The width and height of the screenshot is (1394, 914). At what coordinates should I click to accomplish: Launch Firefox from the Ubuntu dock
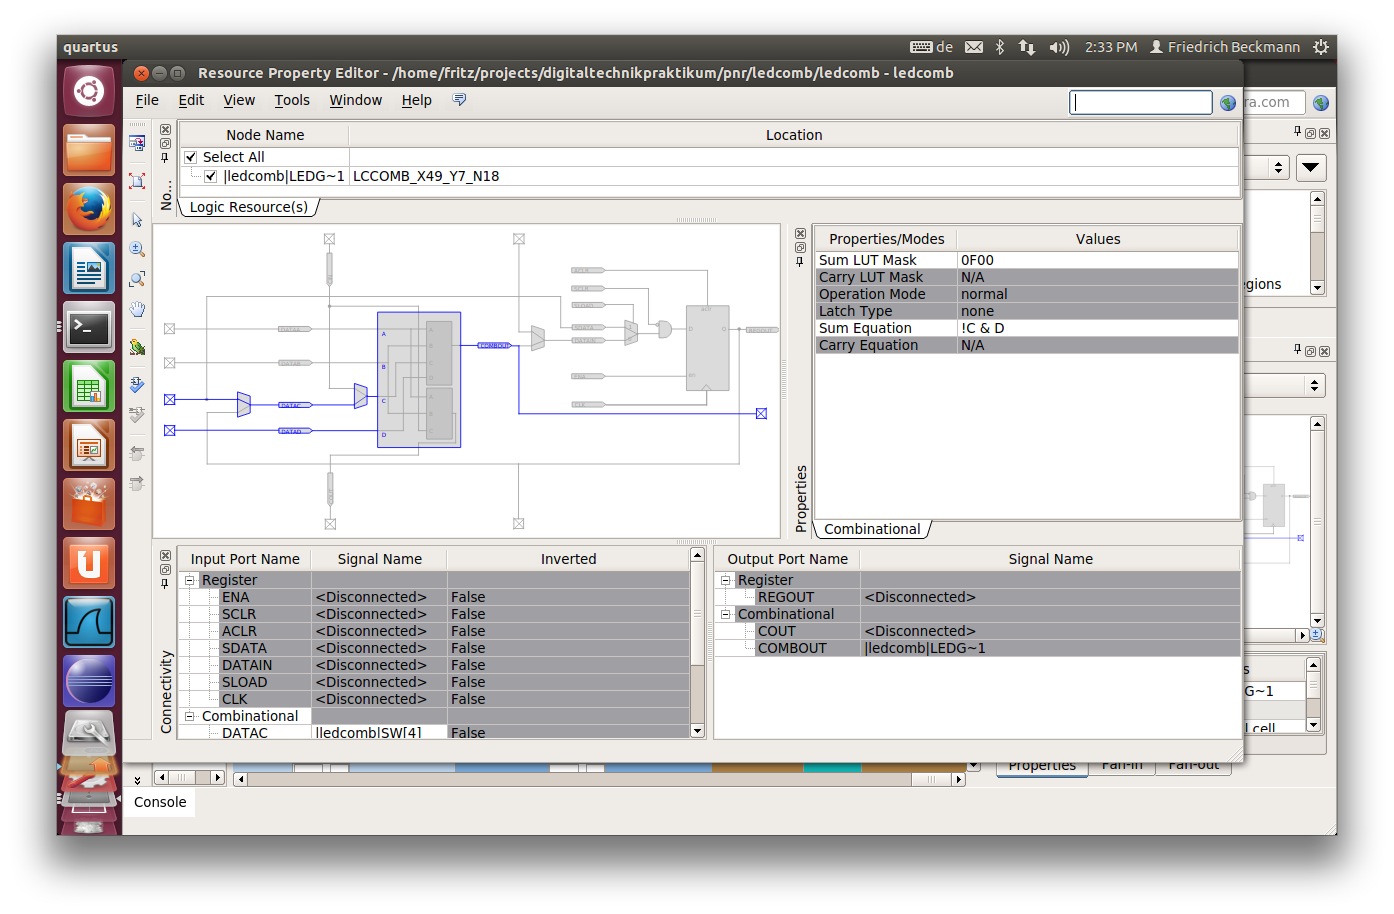pyautogui.click(x=89, y=209)
